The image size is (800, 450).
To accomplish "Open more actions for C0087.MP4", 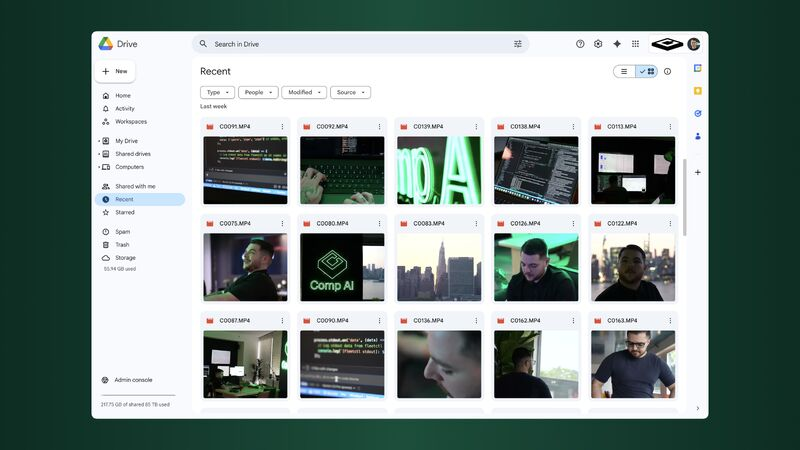I will [282, 320].
